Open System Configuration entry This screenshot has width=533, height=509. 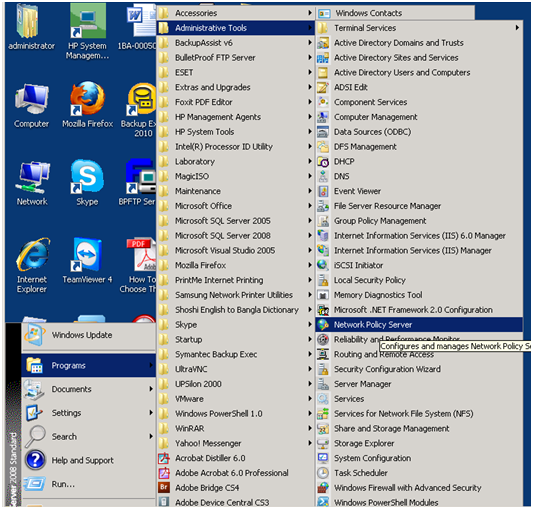tap(419, 458)
